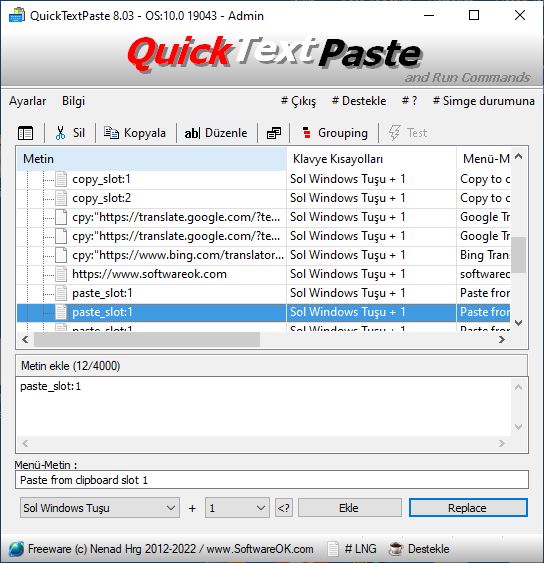Click the <? helper button
This screenshot has width=544, height=563.
coord(284,508)
